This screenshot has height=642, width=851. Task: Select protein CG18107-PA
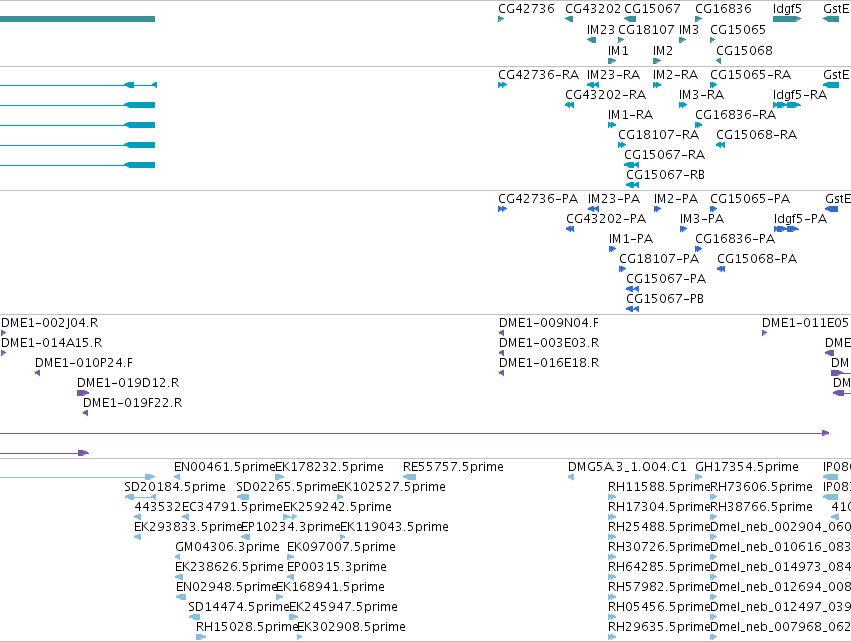(x=659, y=258)
